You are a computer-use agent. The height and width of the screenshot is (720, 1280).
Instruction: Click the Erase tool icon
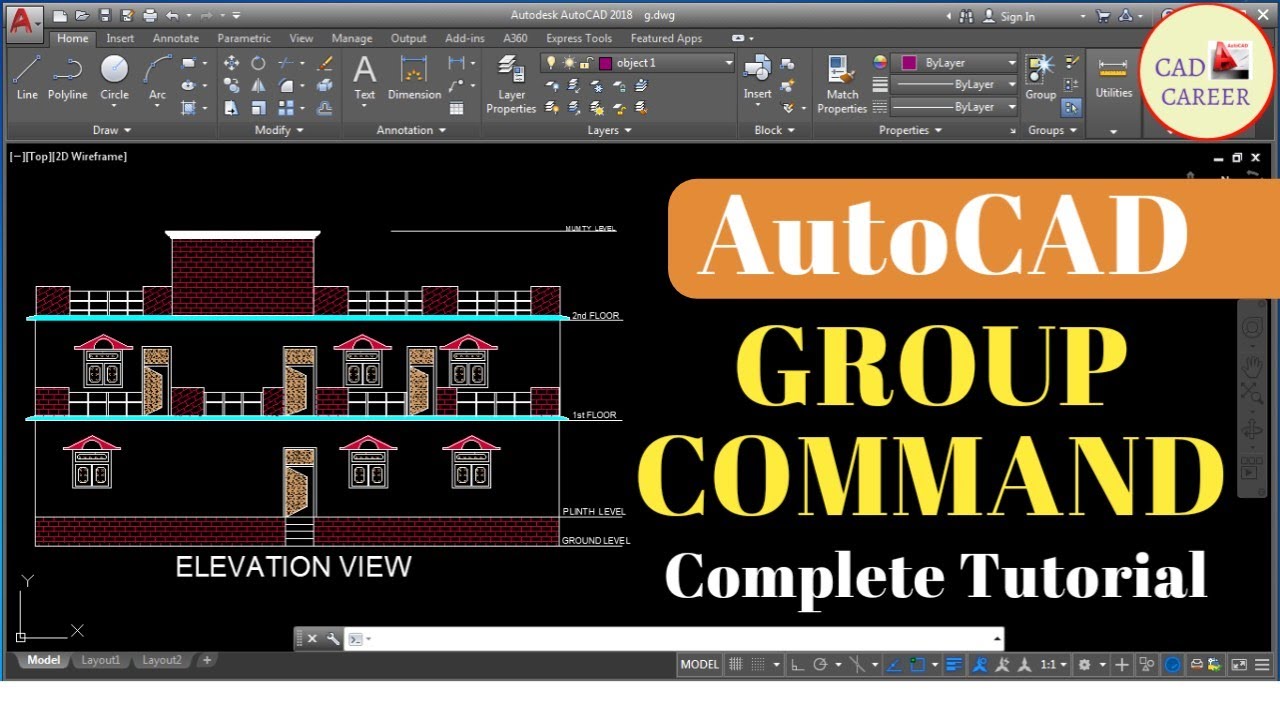[324, 63]
